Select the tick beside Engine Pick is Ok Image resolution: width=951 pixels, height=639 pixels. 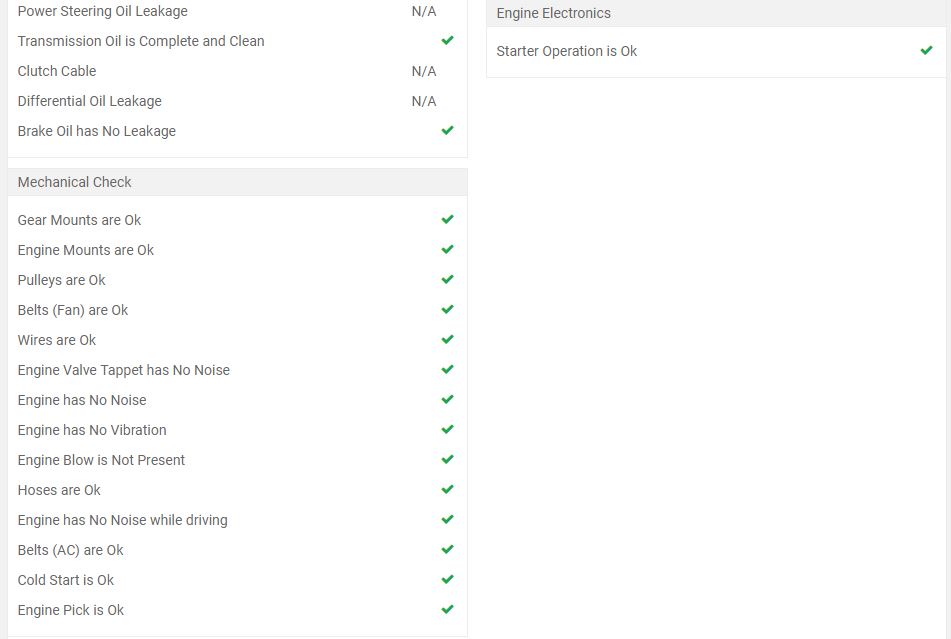(x=448, y=609)
